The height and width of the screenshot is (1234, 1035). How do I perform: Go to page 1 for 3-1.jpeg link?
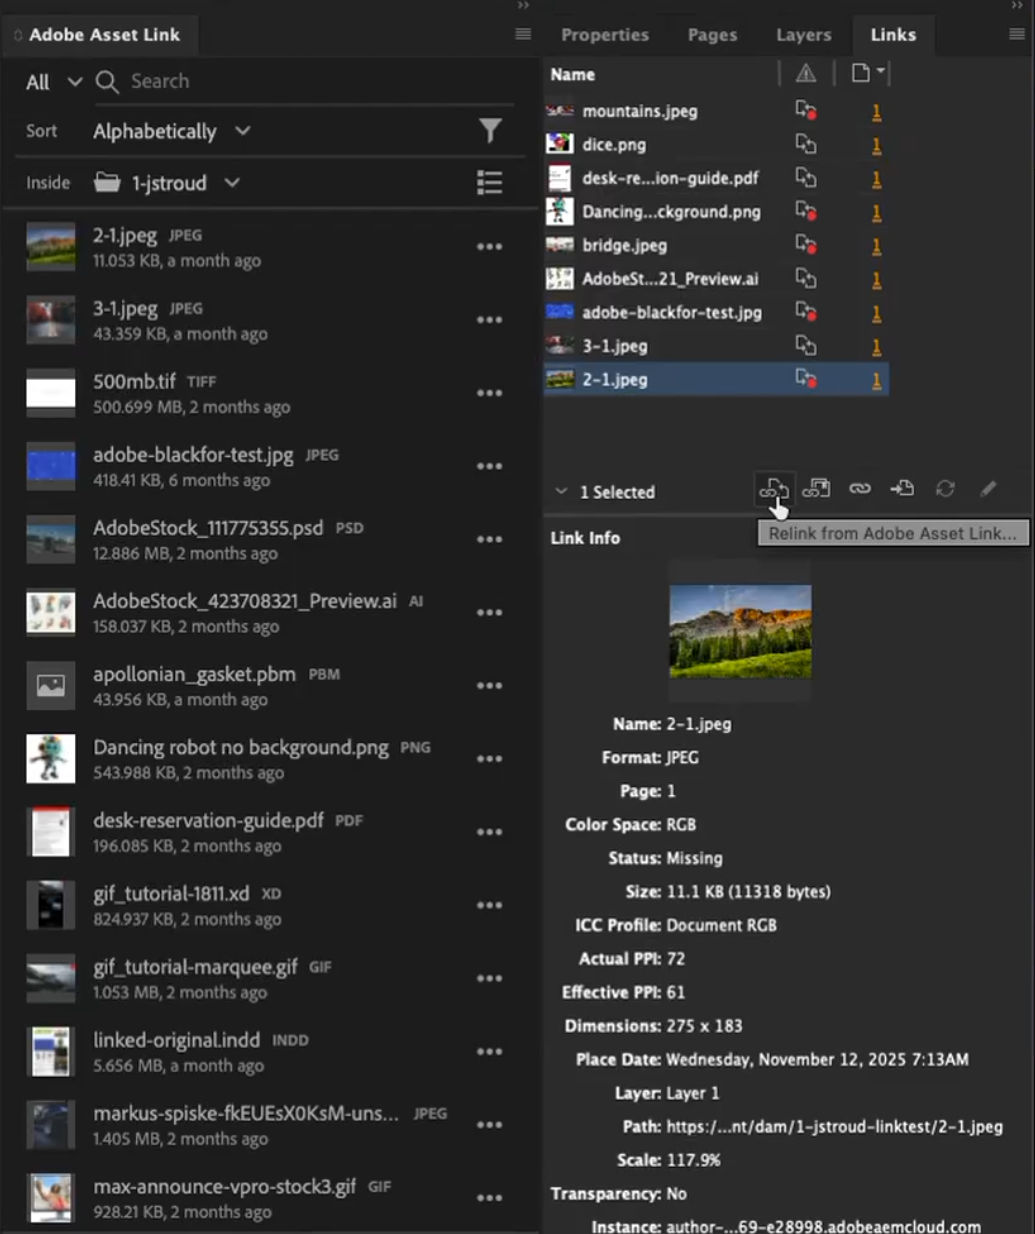tap(876, 347)
